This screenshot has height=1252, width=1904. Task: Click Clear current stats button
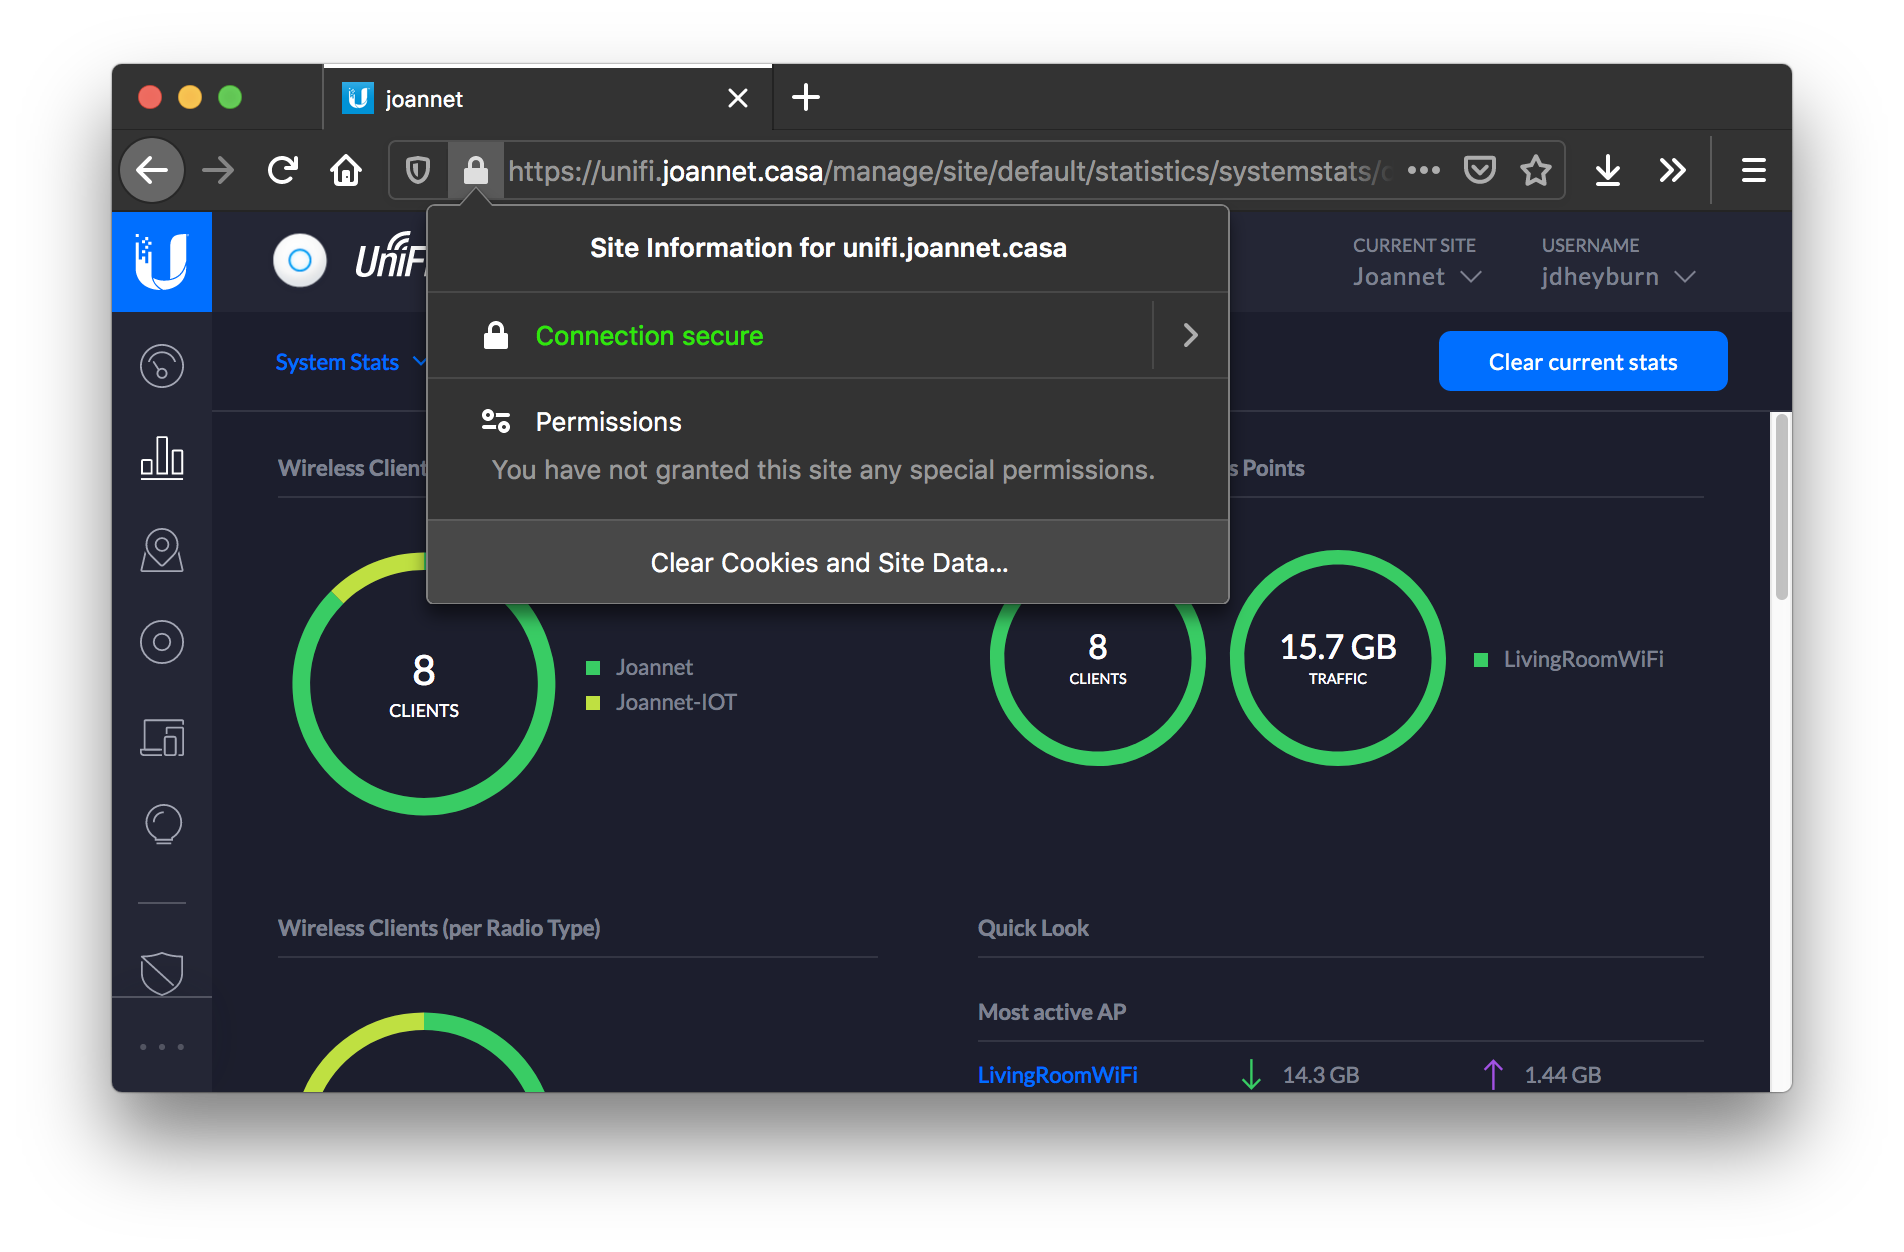[x=1583, y=361]
